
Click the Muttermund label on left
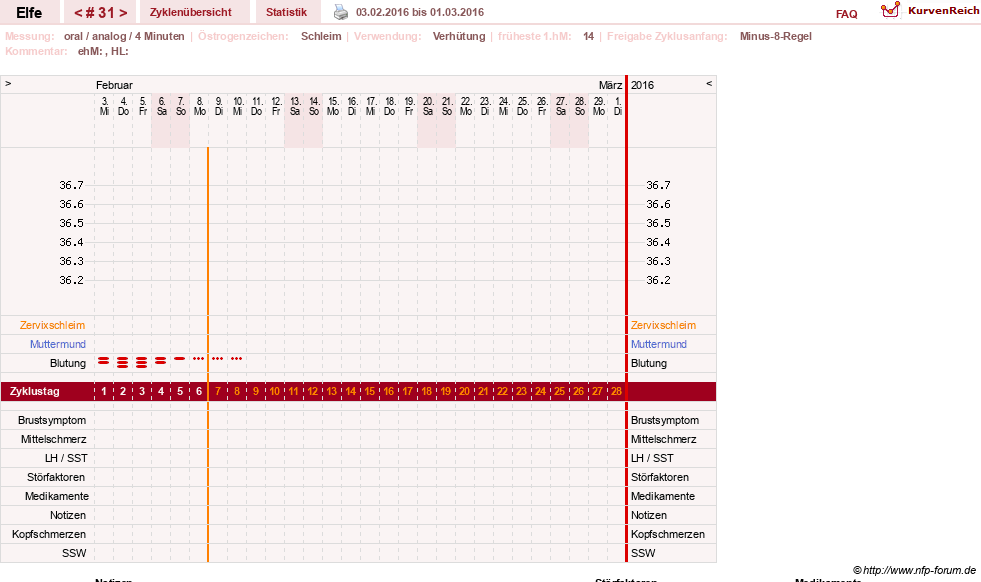(x=58, y=344)
